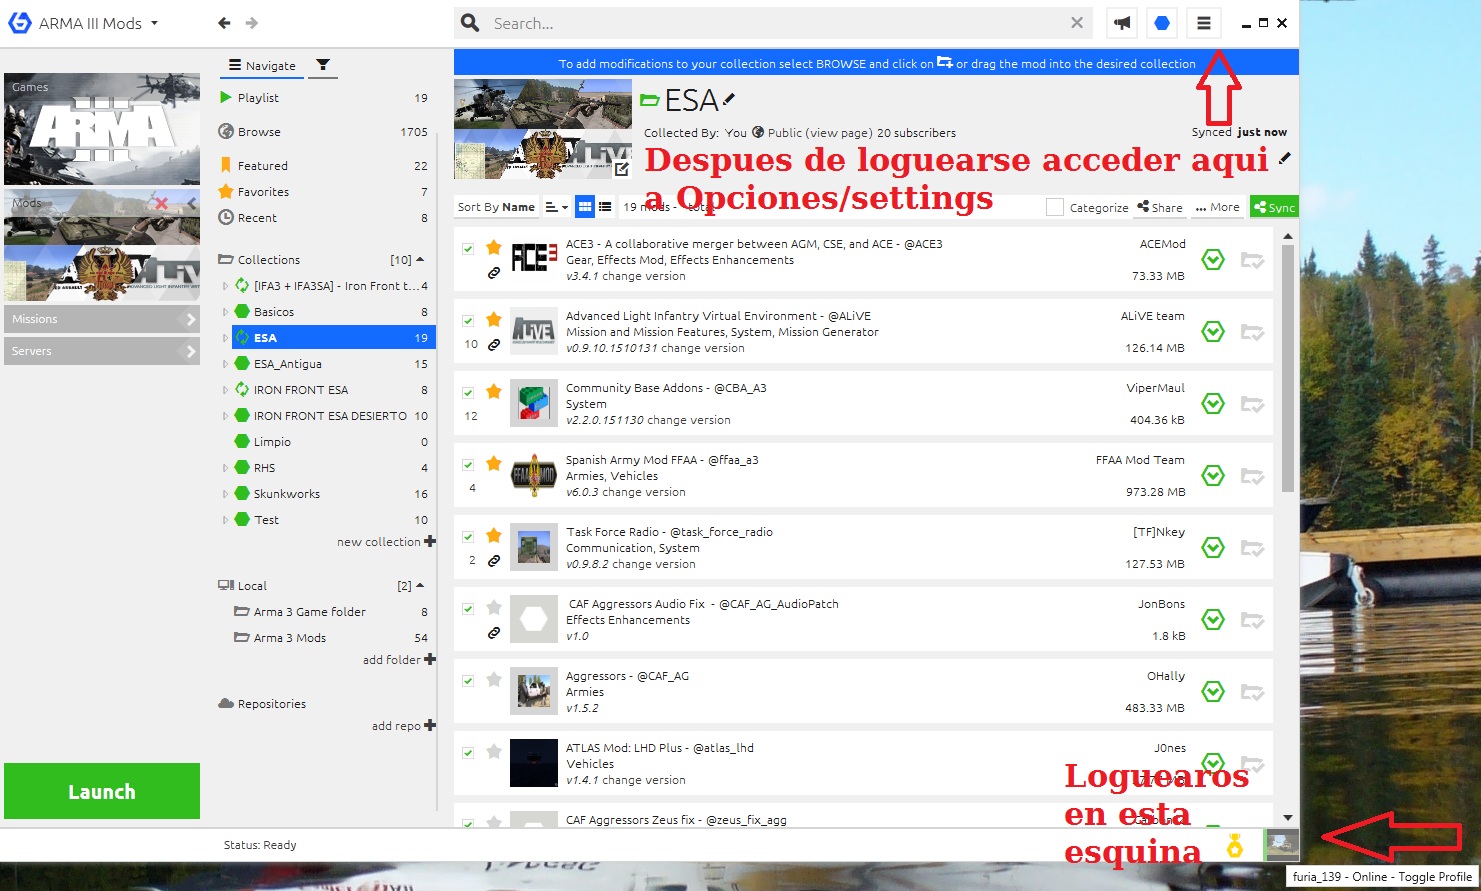Open sort direction dropdown arrow
1481x891 pixels.
tap(557, 207)
